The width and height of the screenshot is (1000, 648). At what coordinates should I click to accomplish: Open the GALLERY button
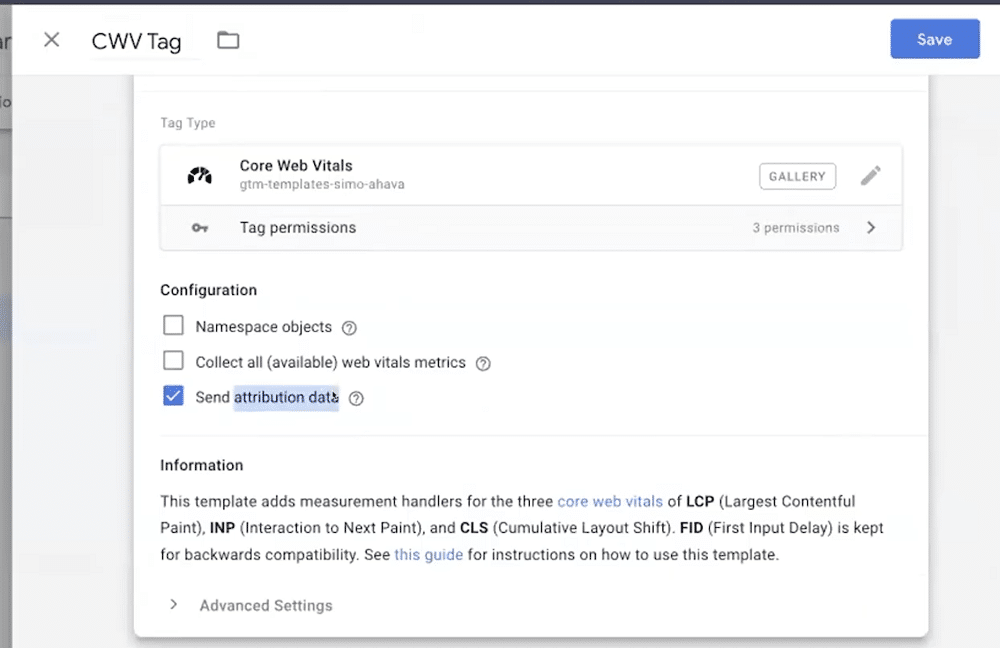click(797, 175)
